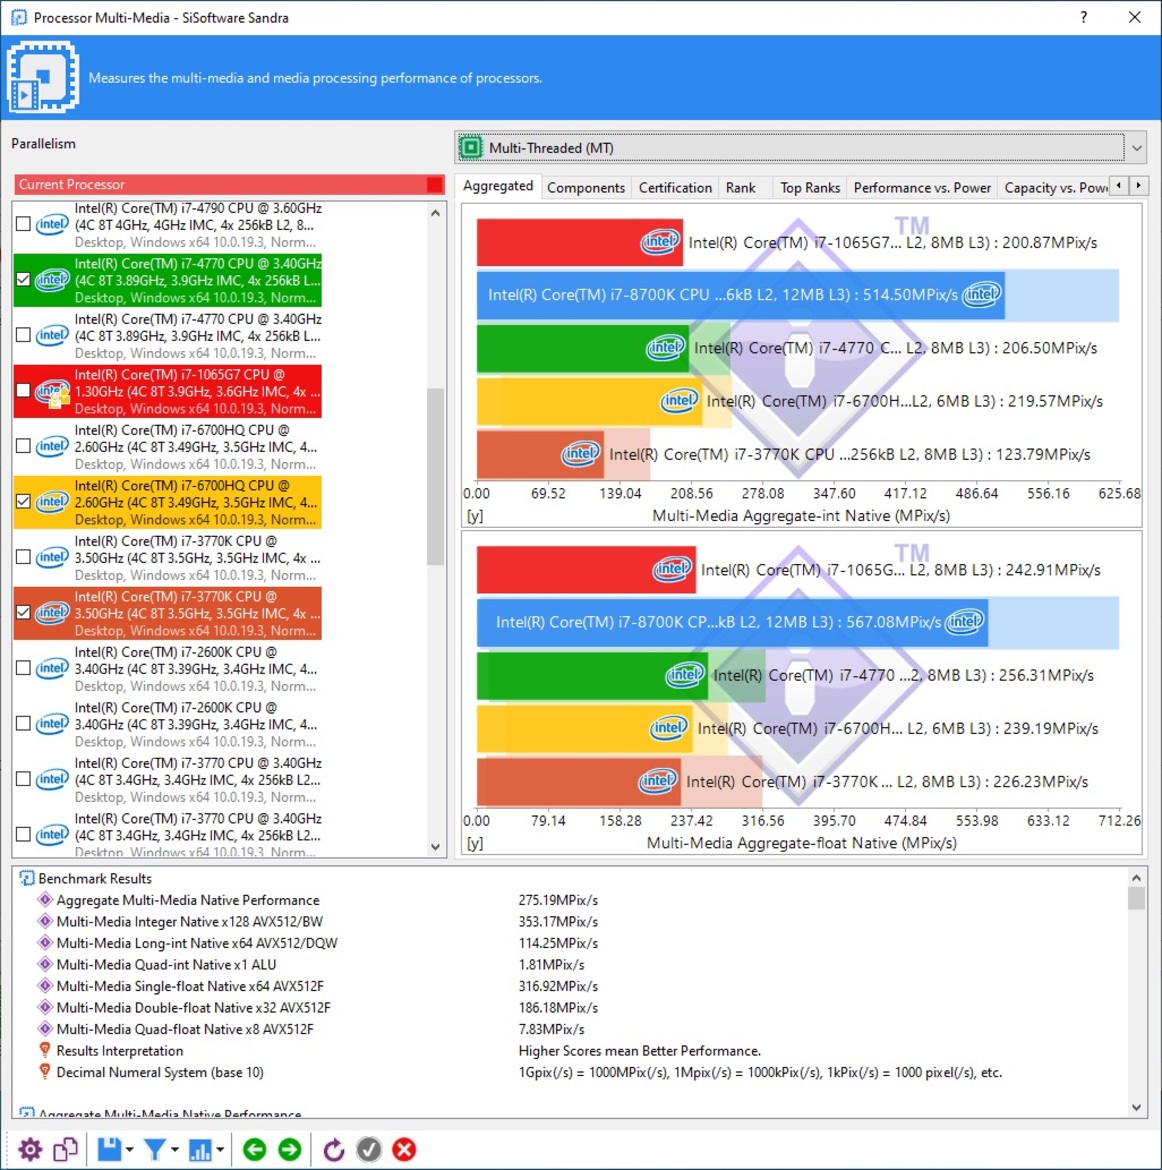Click the red Current Processor color swatch

[434, 184]
